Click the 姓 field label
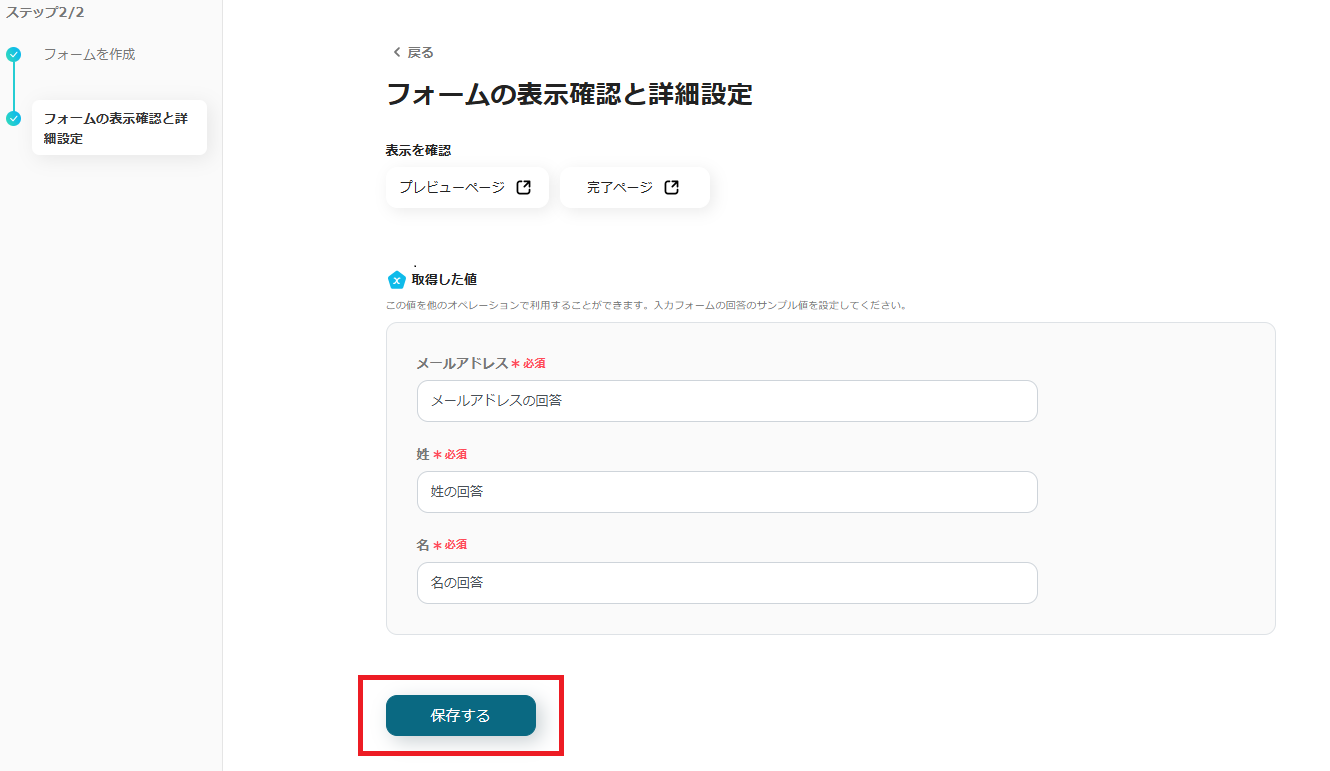This screenshot has height=771, width=1330. coord(423,454)
